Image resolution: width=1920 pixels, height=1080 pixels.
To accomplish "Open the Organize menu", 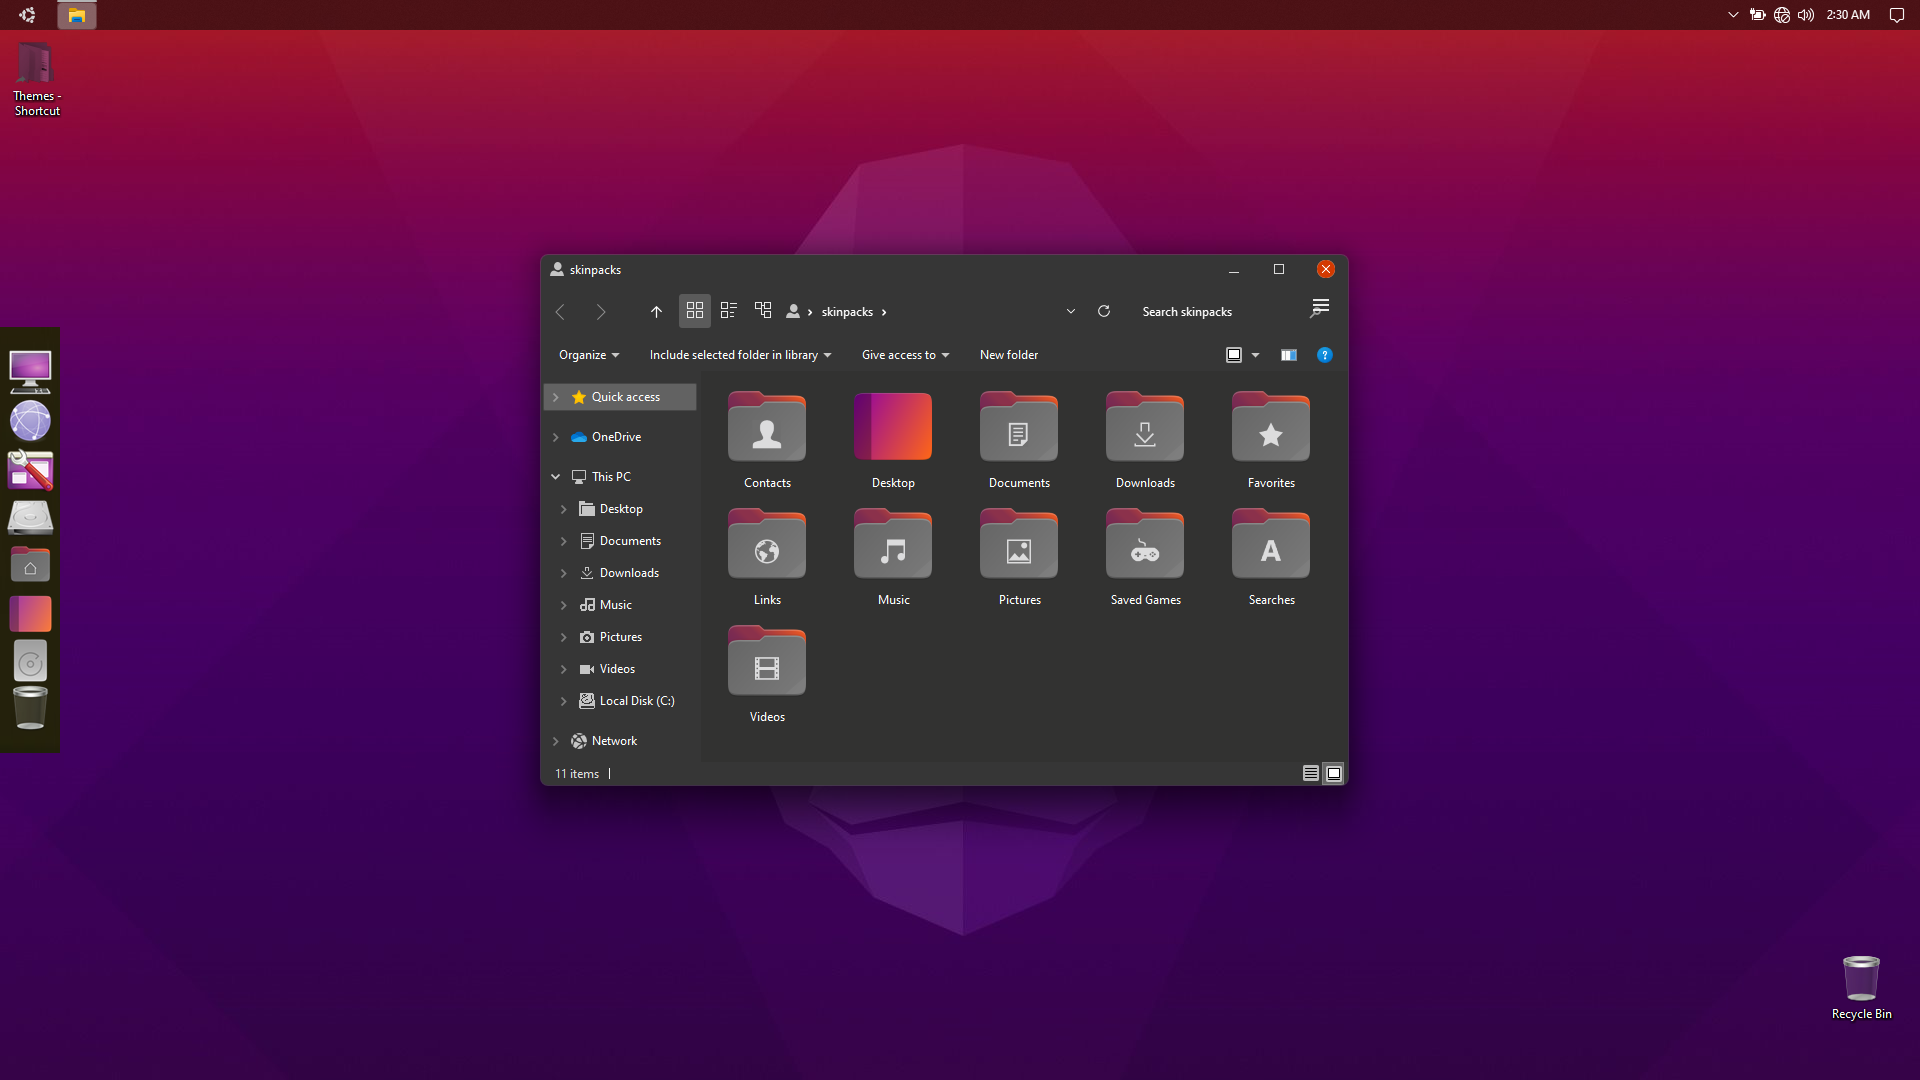I will (589, 355).
